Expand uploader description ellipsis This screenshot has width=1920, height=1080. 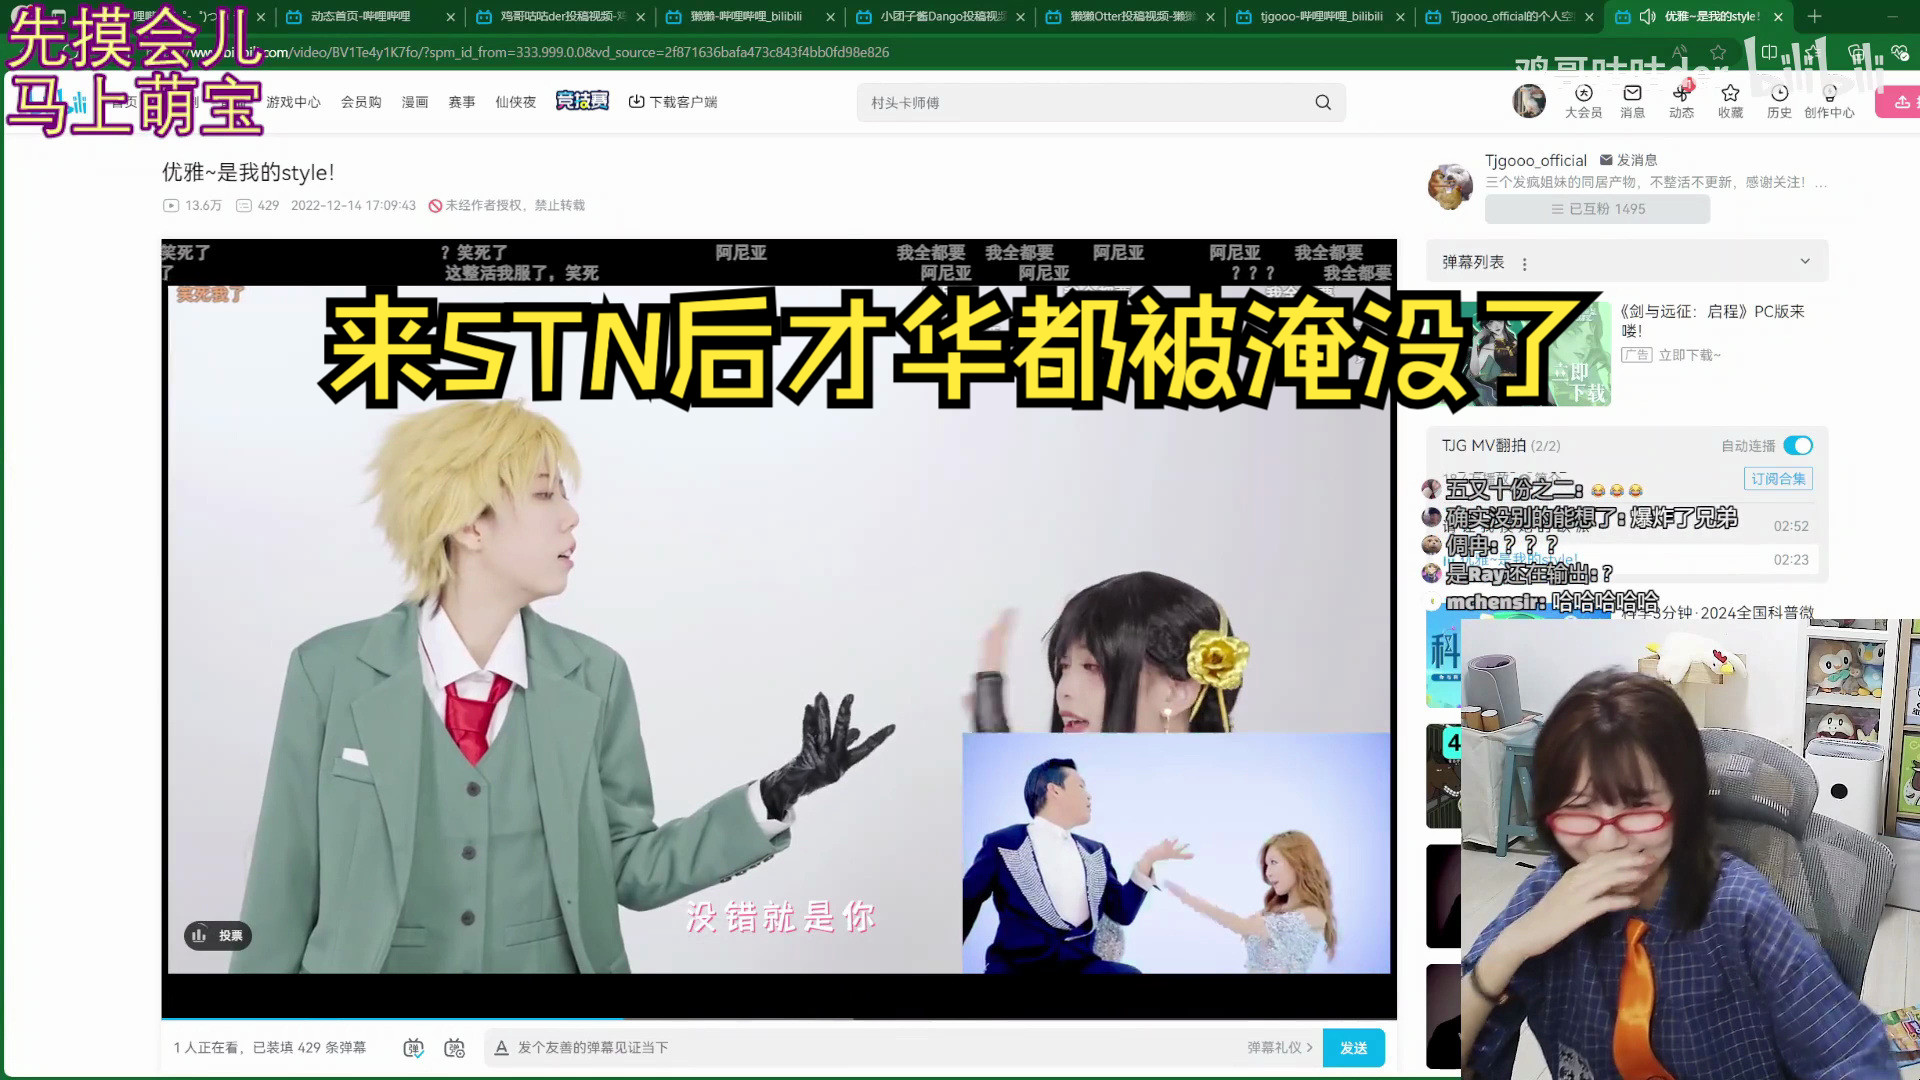coord(1821,183)
